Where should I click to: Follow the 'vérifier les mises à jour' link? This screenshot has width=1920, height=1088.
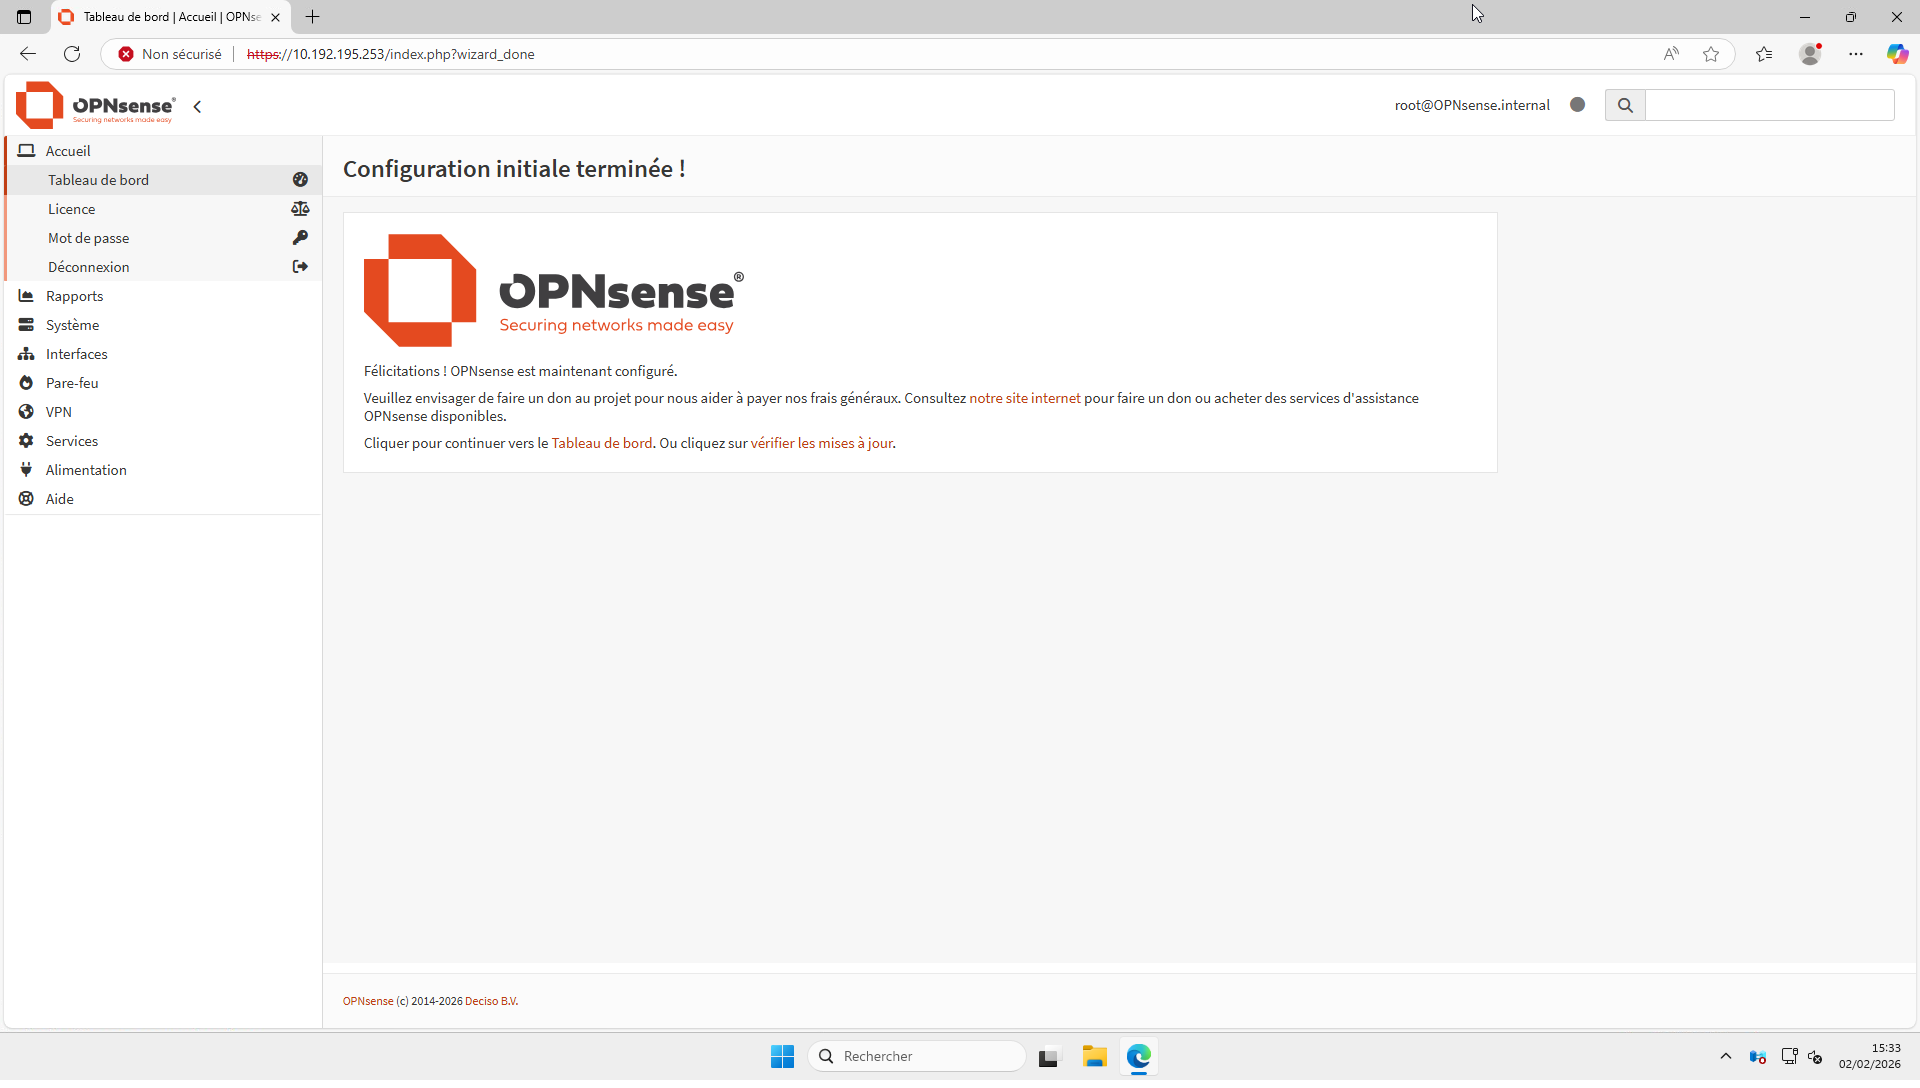pyautogui.click(x=821, y=443)
